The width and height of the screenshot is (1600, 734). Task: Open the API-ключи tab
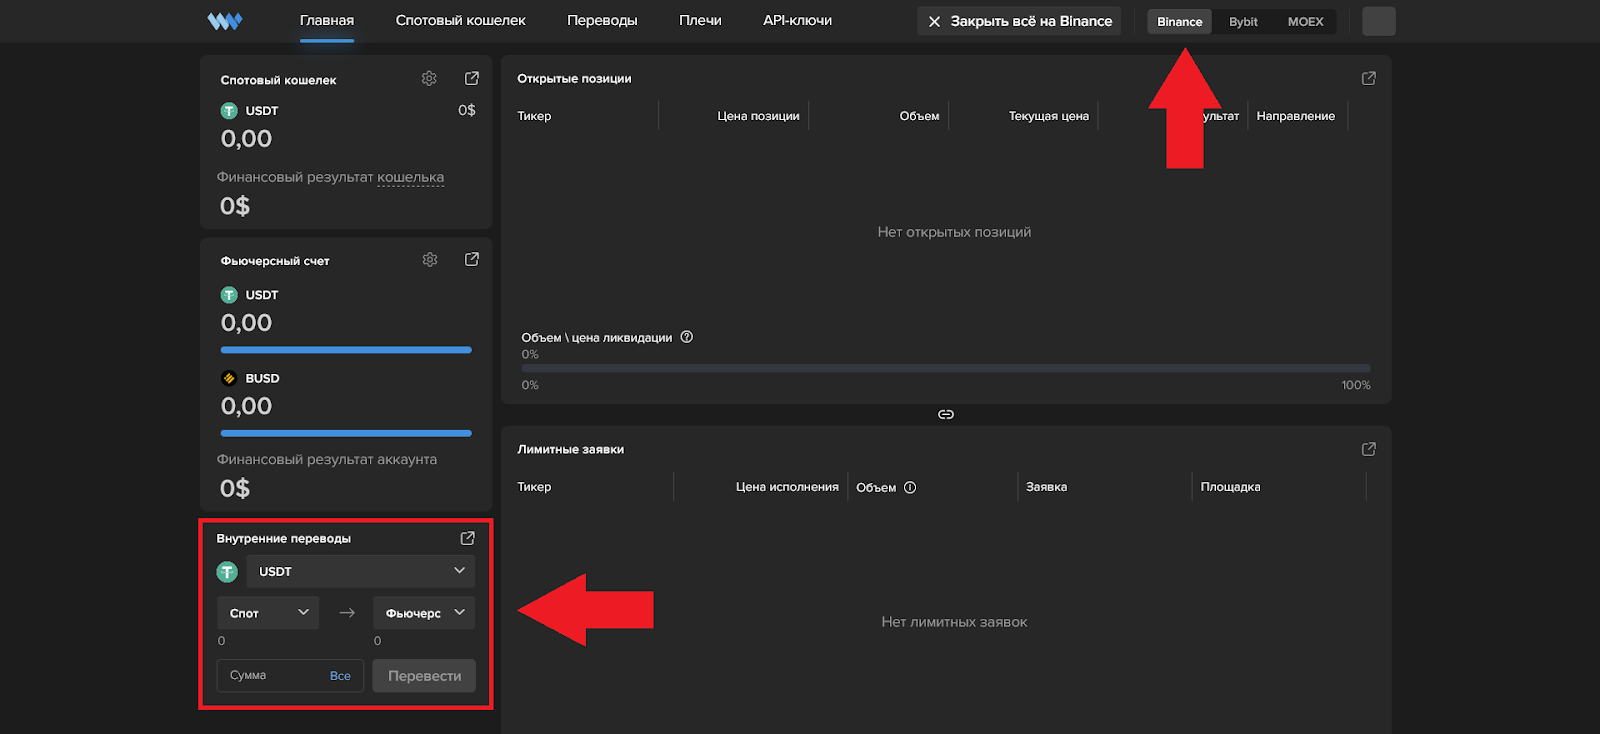(797, 20)
